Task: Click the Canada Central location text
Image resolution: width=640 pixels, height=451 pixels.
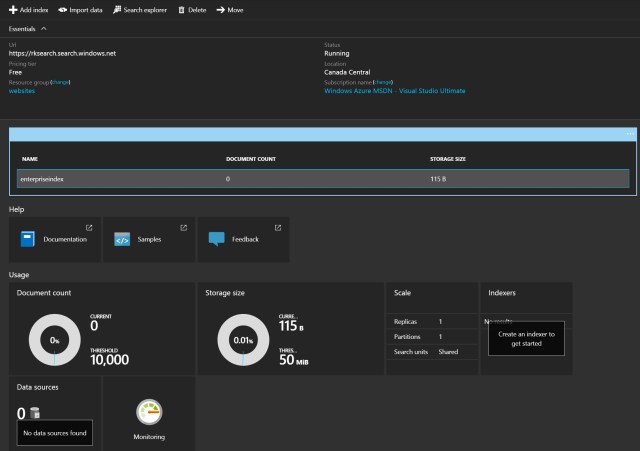Action: point(347,72)
